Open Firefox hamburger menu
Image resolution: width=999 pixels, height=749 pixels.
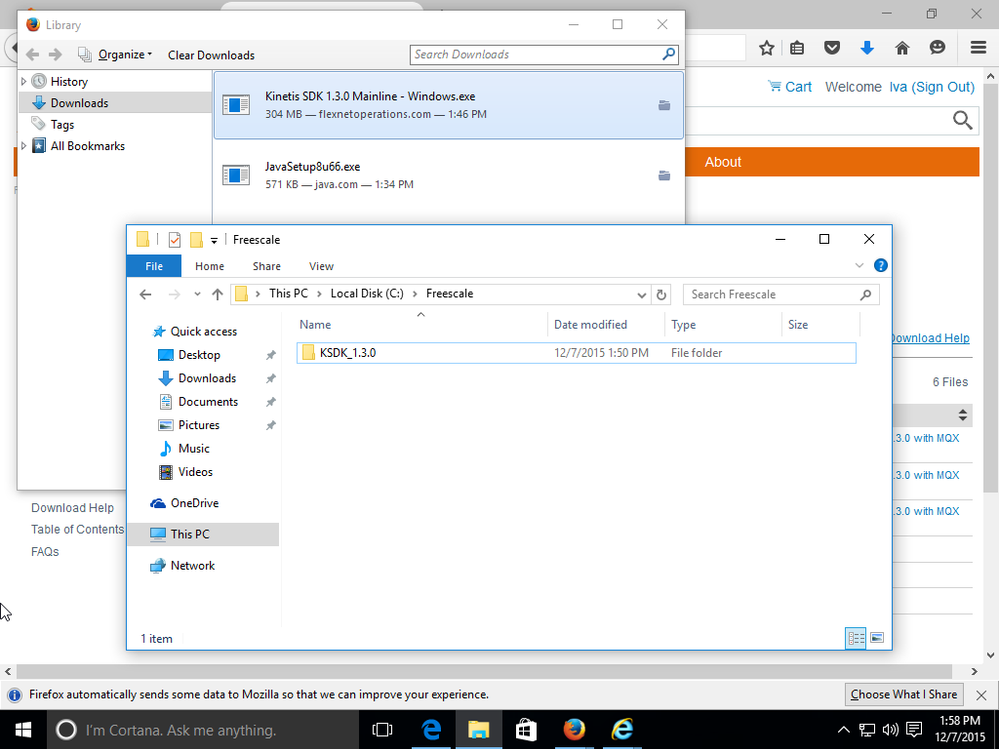(x=978, y=48)
